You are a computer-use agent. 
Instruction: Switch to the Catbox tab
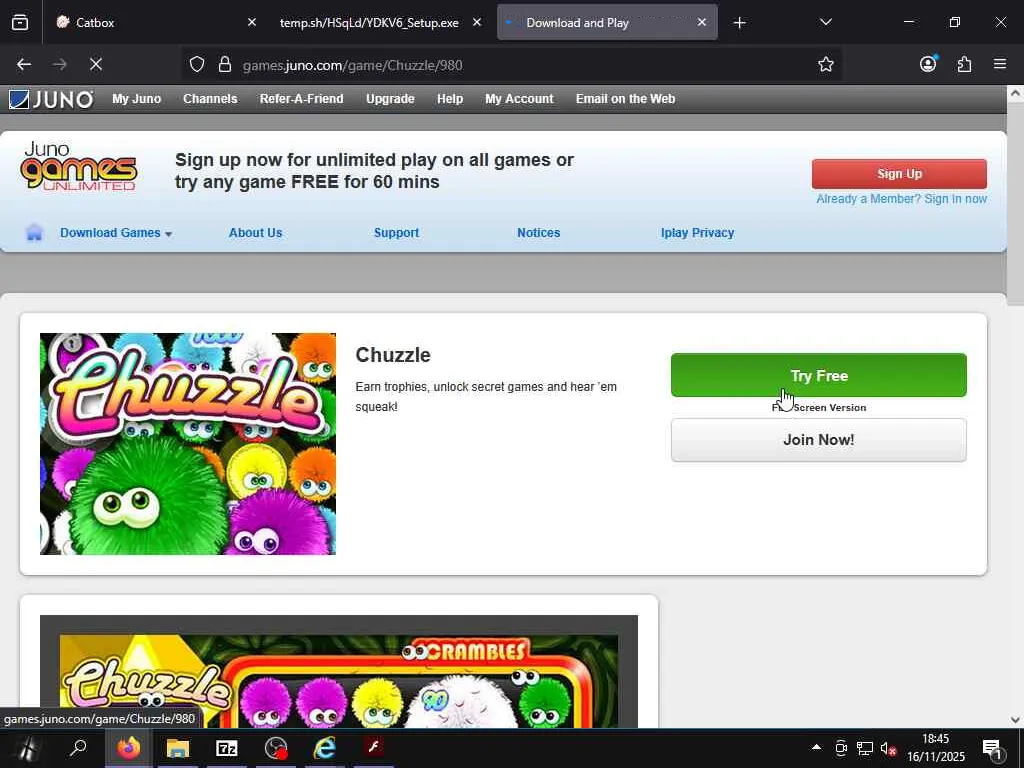point(157,22)
